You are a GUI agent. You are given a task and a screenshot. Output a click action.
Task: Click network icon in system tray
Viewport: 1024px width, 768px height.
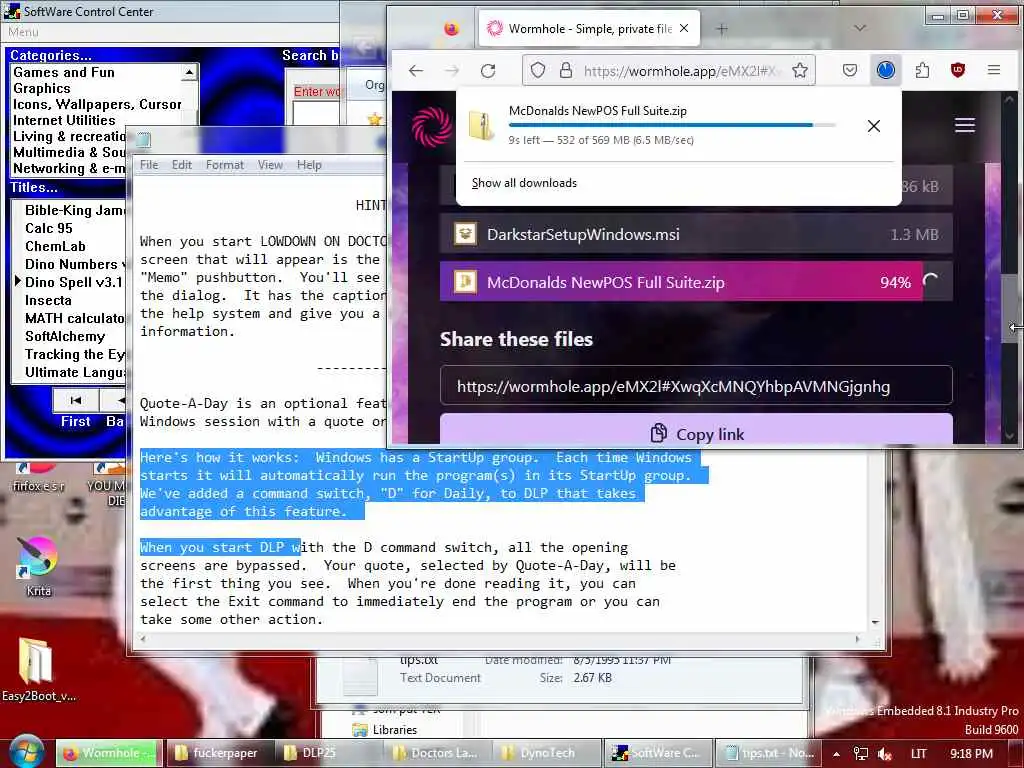coord(861,754)
